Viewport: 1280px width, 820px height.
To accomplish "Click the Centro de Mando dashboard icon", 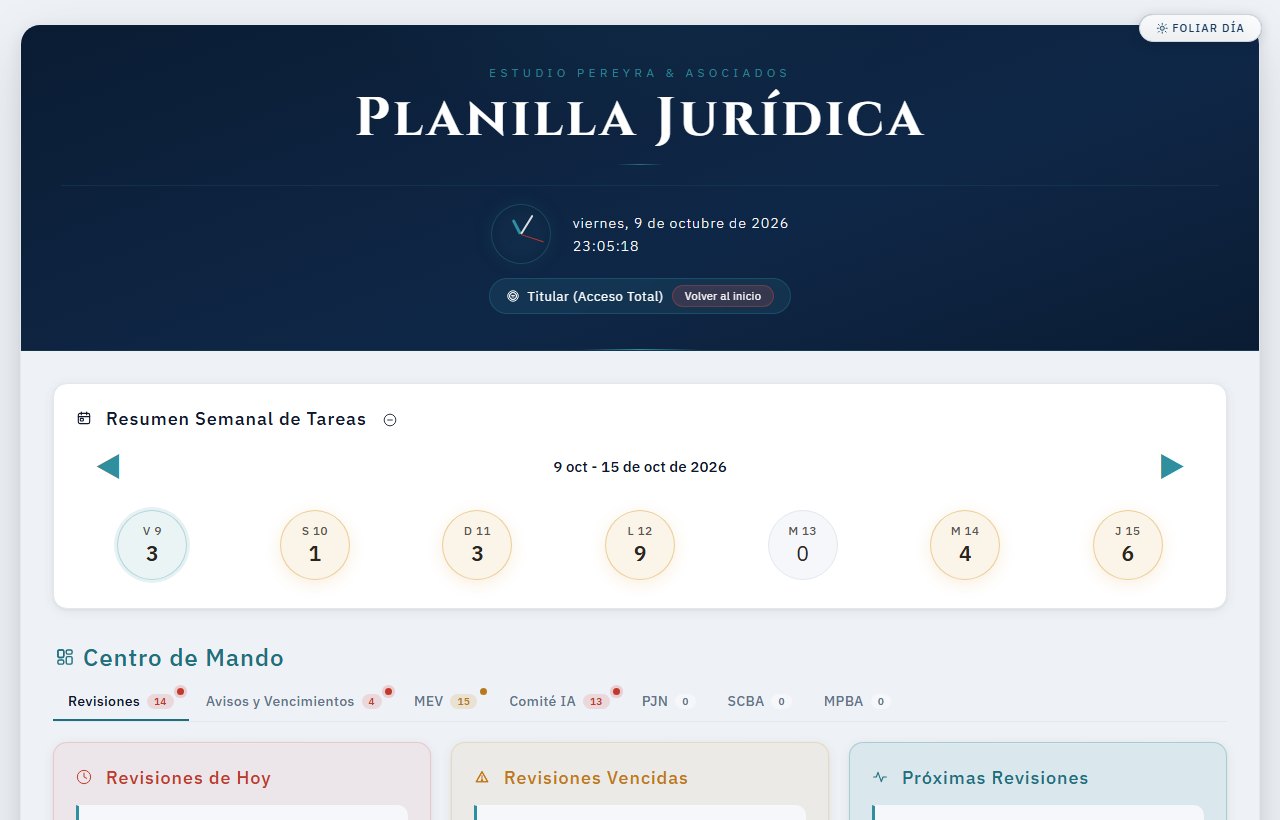I will pos(65,657).
